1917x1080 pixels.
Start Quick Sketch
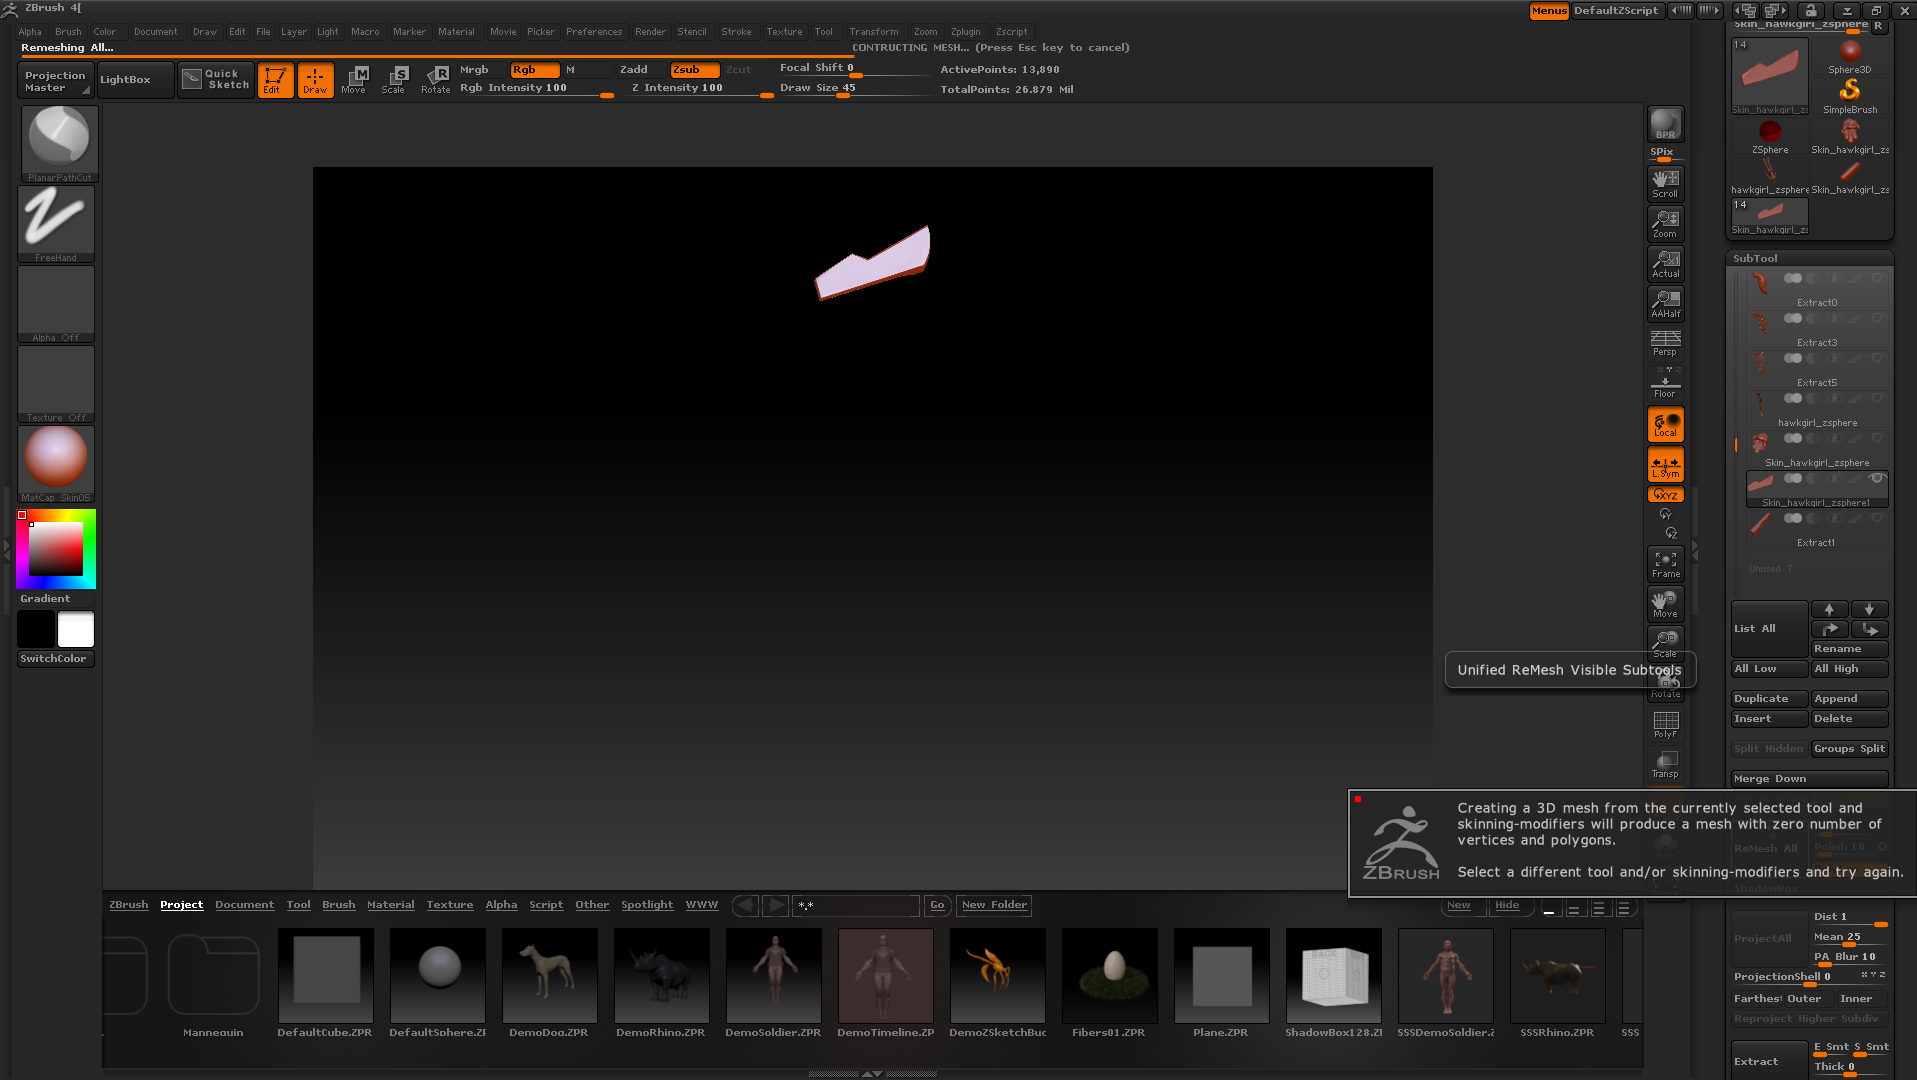point(216,80)
